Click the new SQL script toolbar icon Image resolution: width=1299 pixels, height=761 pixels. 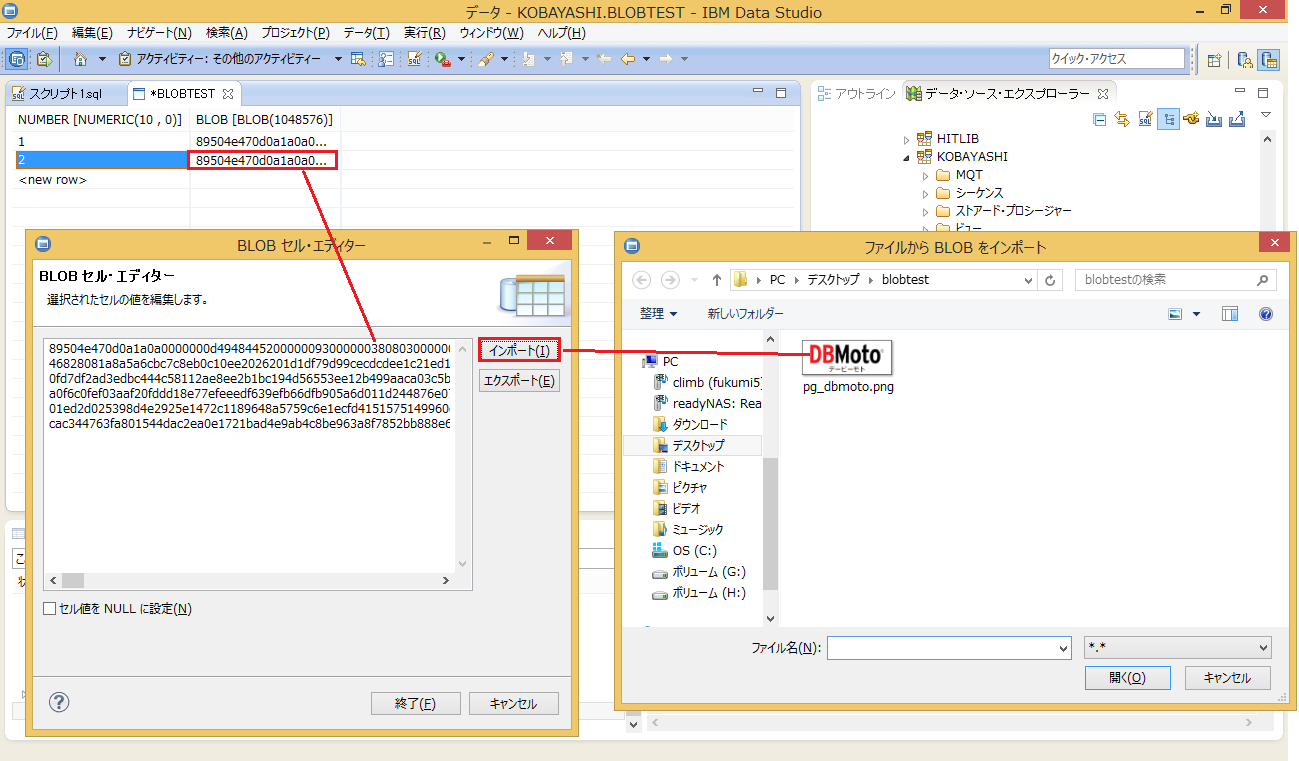(414, 59)
